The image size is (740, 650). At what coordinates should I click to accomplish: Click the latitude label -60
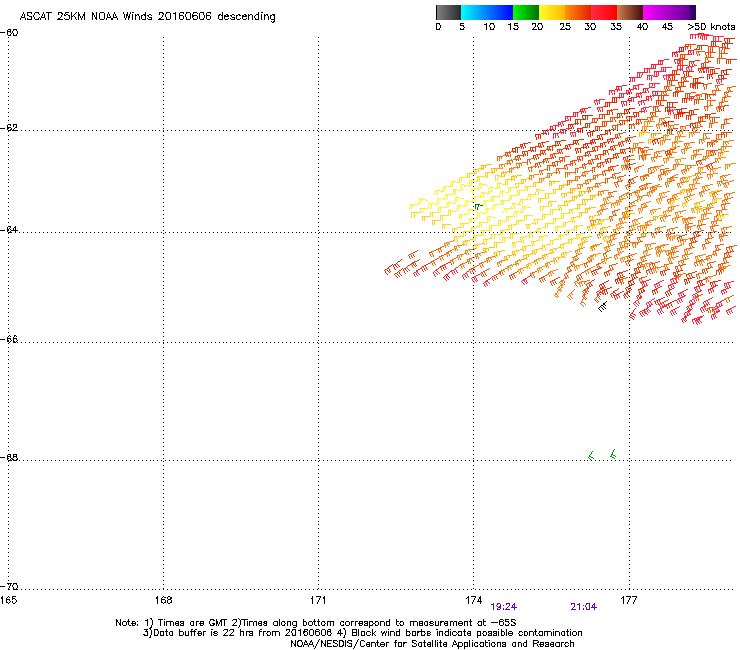pos(9,33)
